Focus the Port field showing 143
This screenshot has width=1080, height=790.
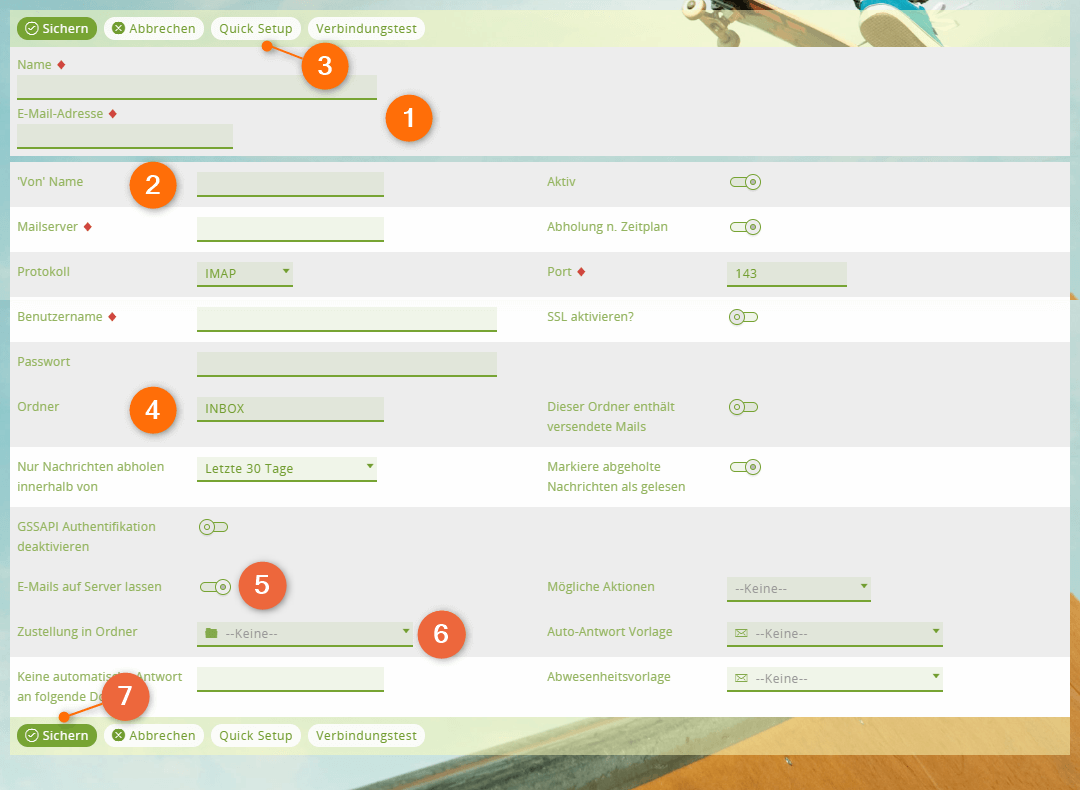pos(786,273)
